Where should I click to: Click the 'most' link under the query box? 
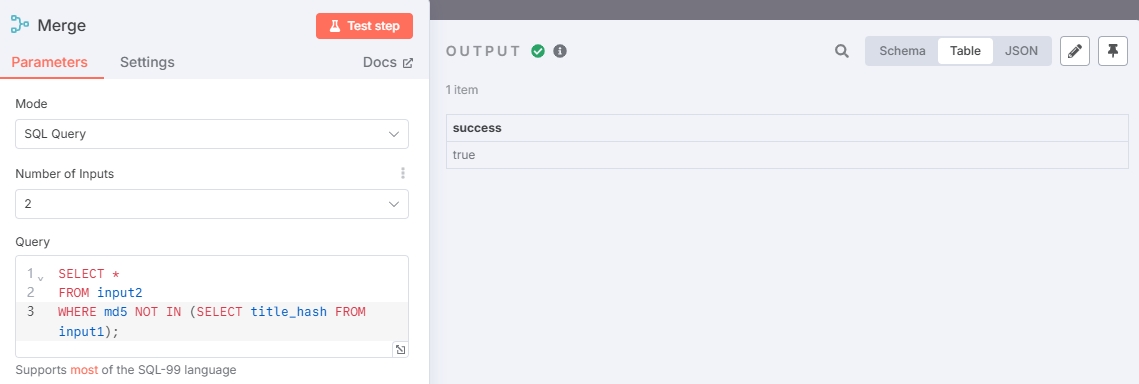[84, 369]
